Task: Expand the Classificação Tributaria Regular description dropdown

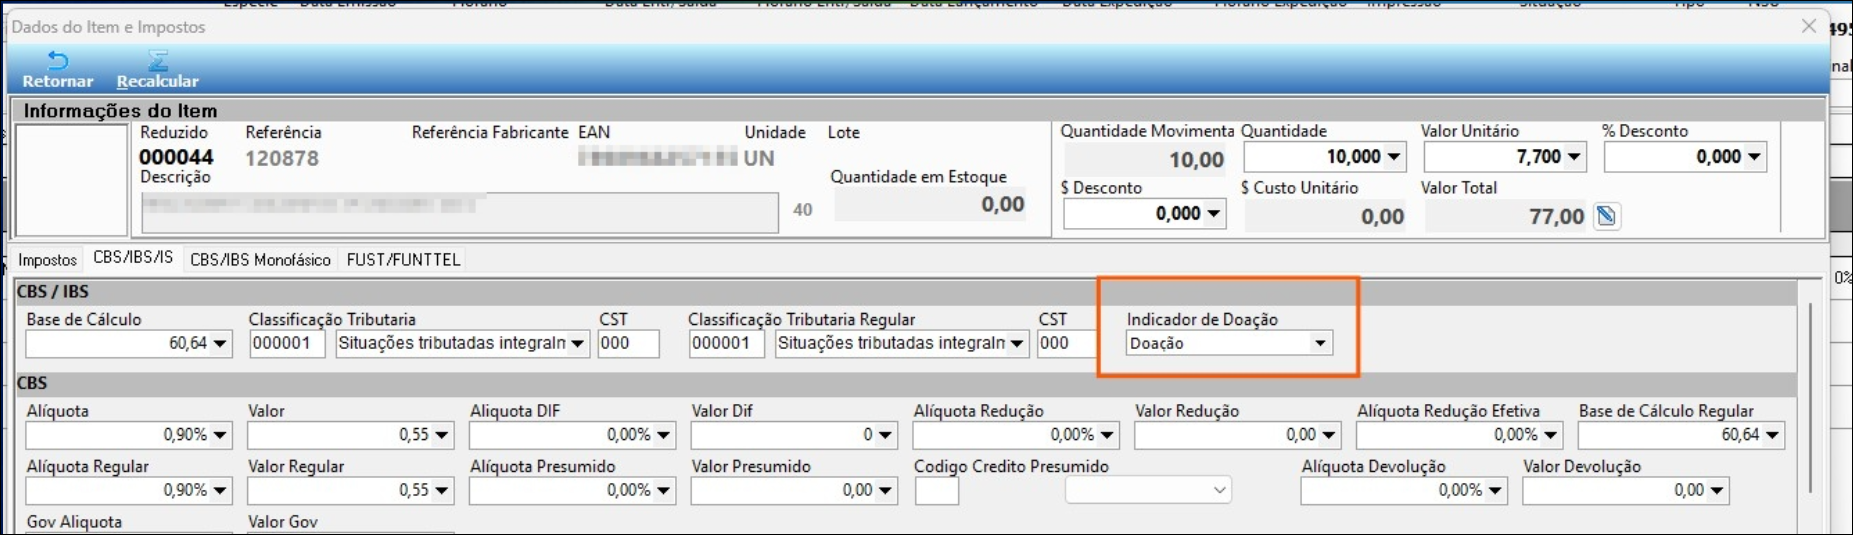Action: pos(1017,344)
